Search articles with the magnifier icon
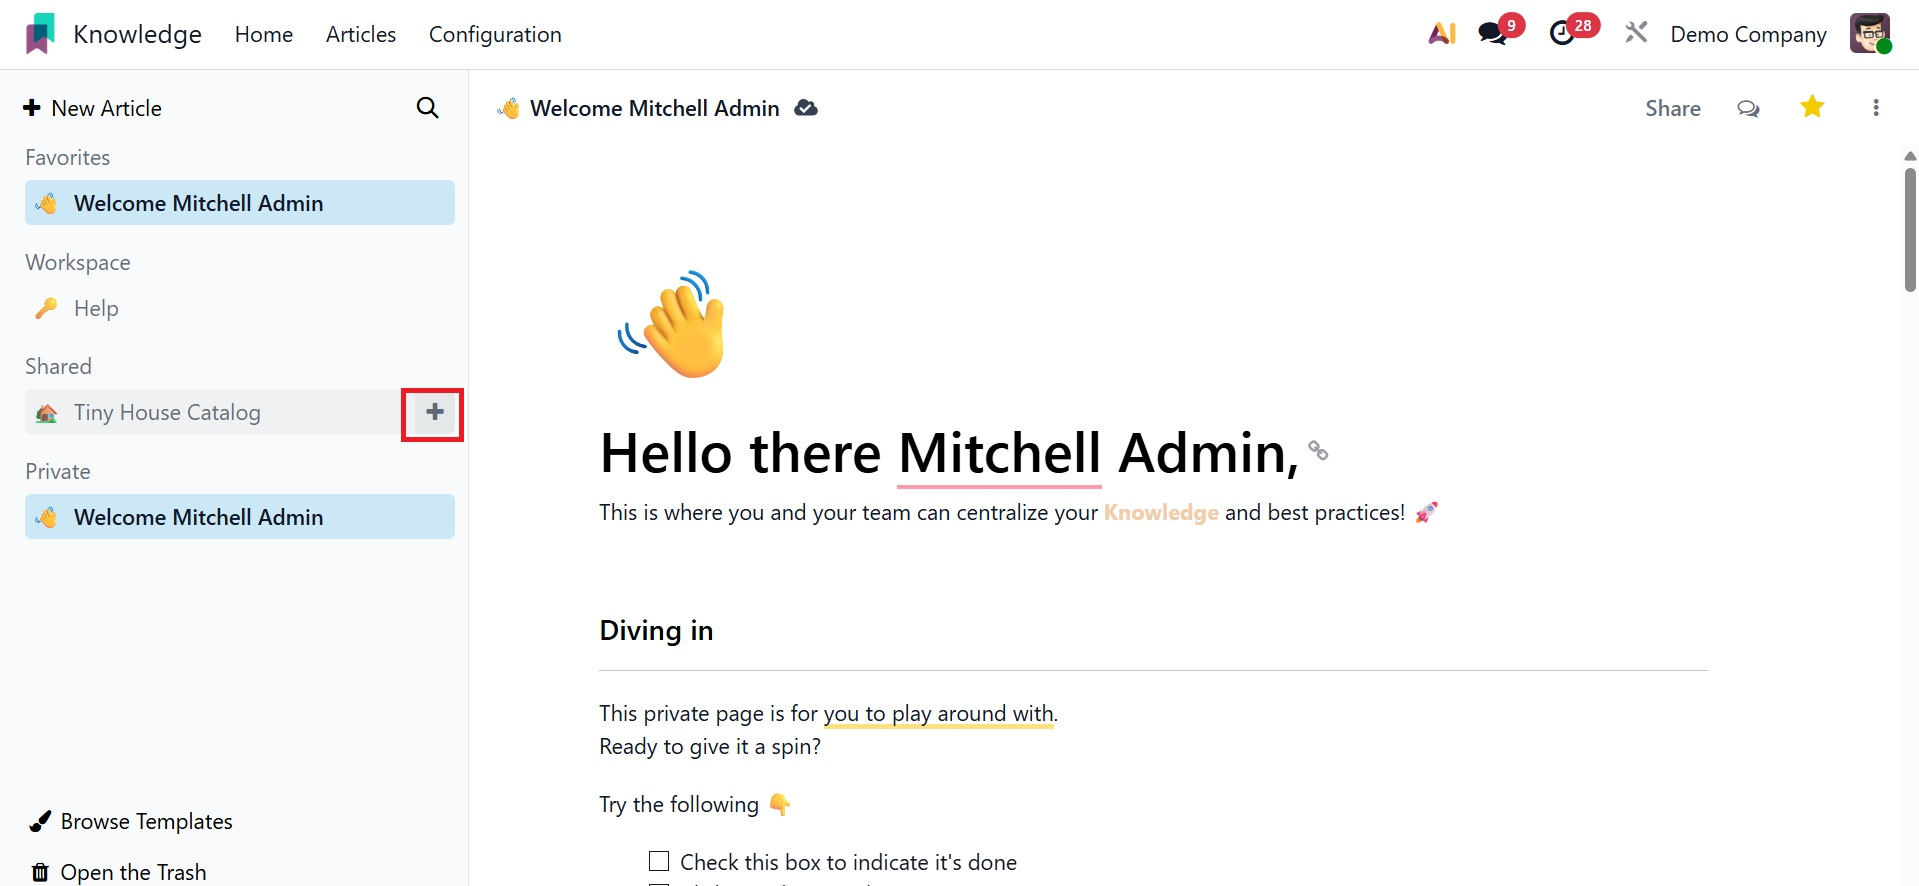This screenshot has height=886, width=1919. tap(427, 108)
